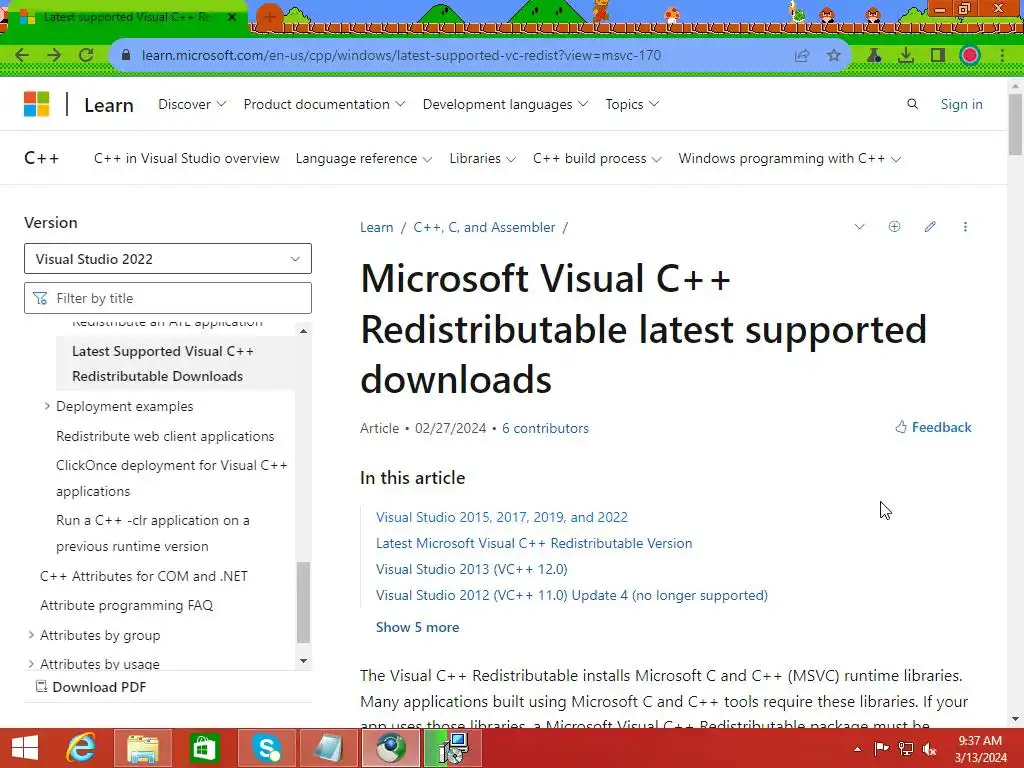Click the Feedback button

point(933,427)
